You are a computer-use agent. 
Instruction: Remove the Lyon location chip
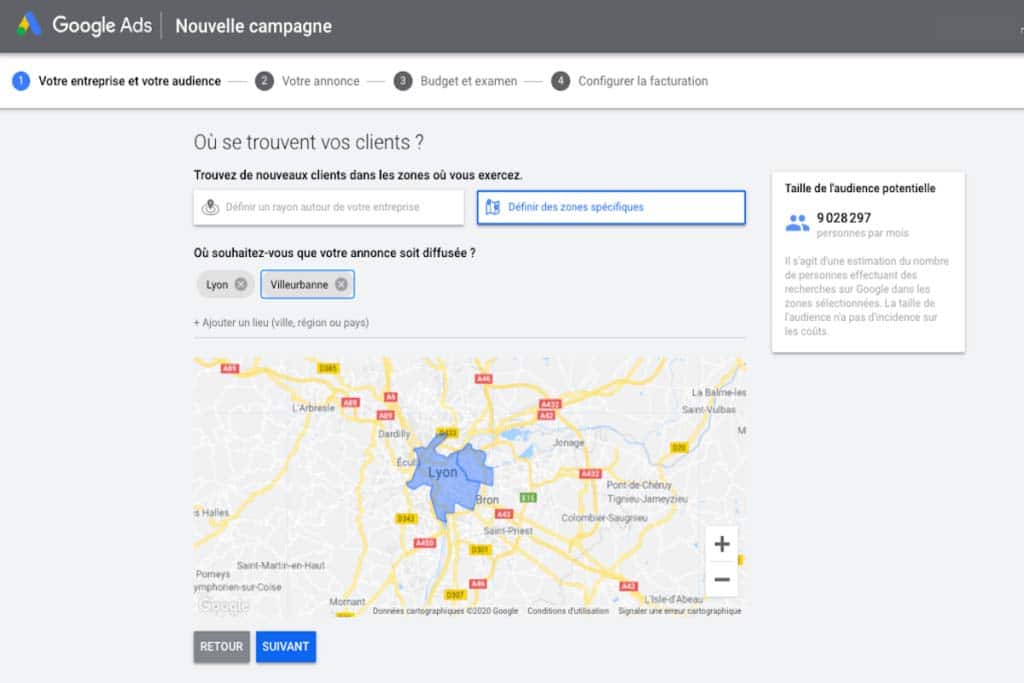(241, 284)
